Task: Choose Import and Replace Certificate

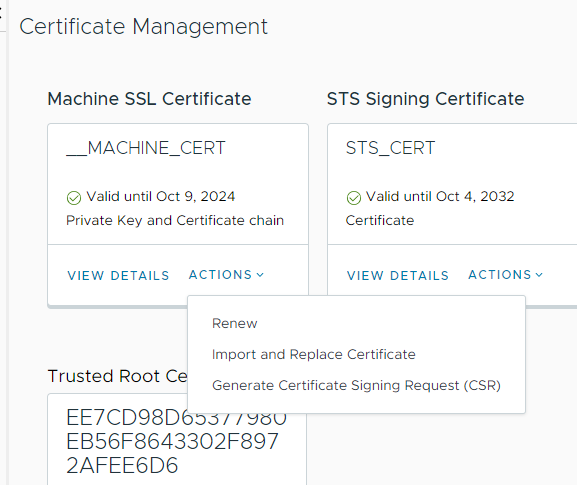Action: (x=314, y=354)
